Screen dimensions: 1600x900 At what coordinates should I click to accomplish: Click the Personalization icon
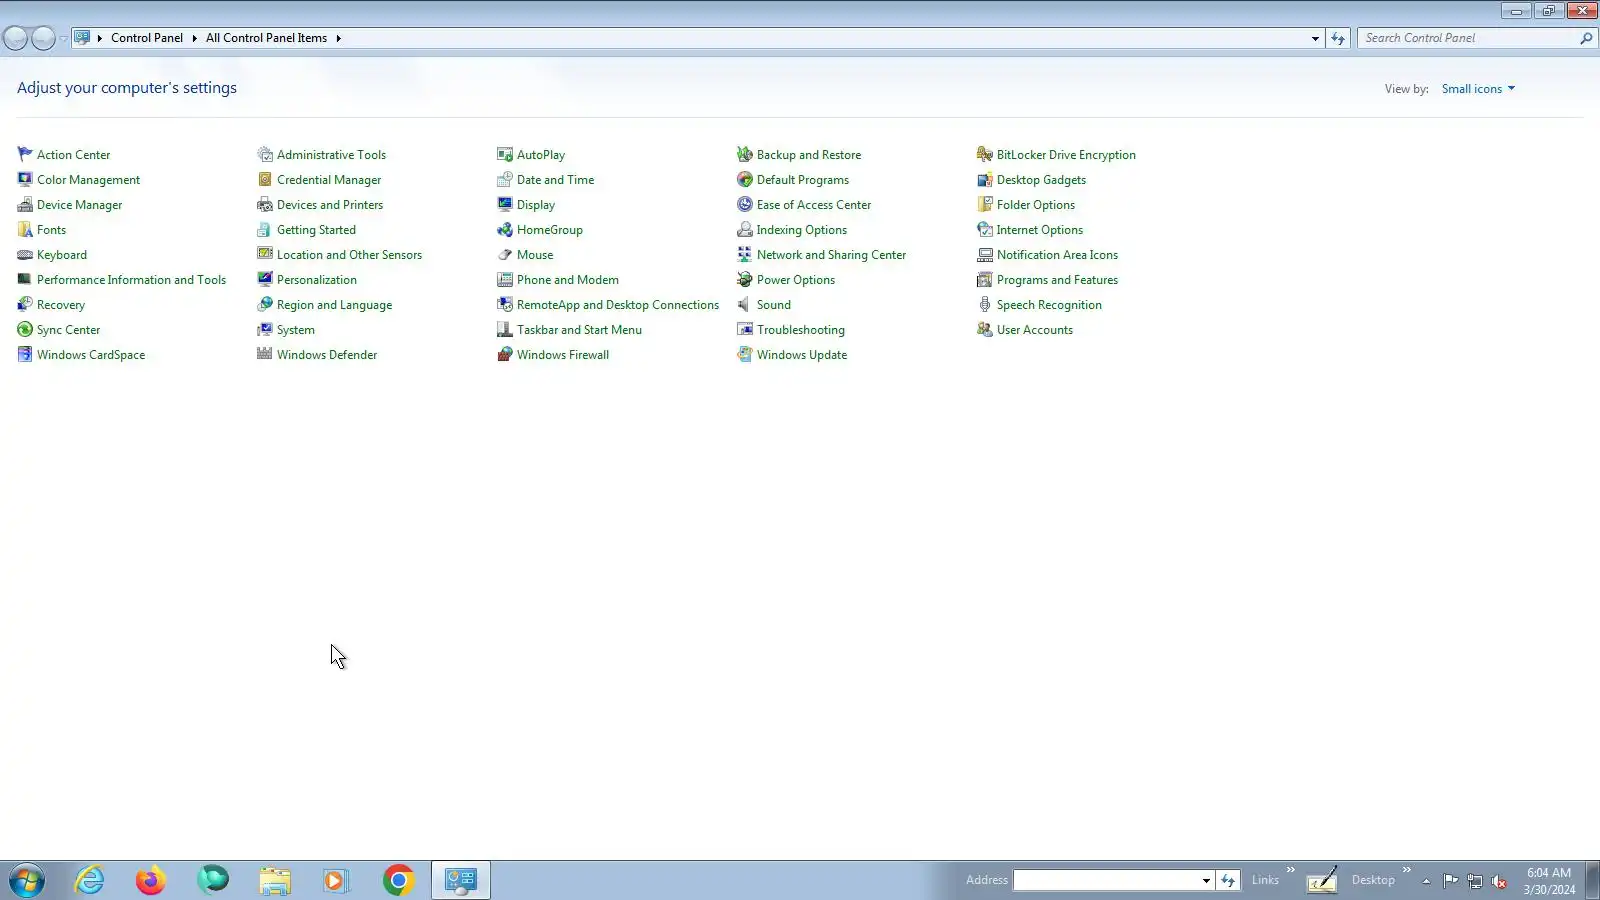tap(265, 279)
